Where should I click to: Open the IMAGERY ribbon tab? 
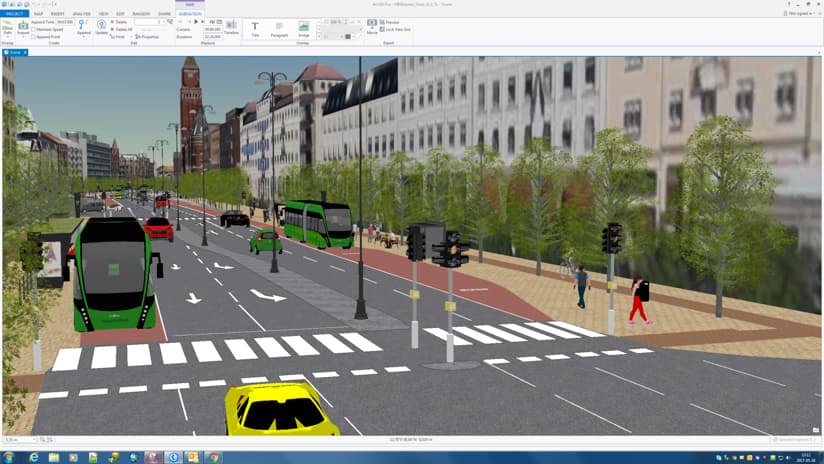tap(141, 14)
